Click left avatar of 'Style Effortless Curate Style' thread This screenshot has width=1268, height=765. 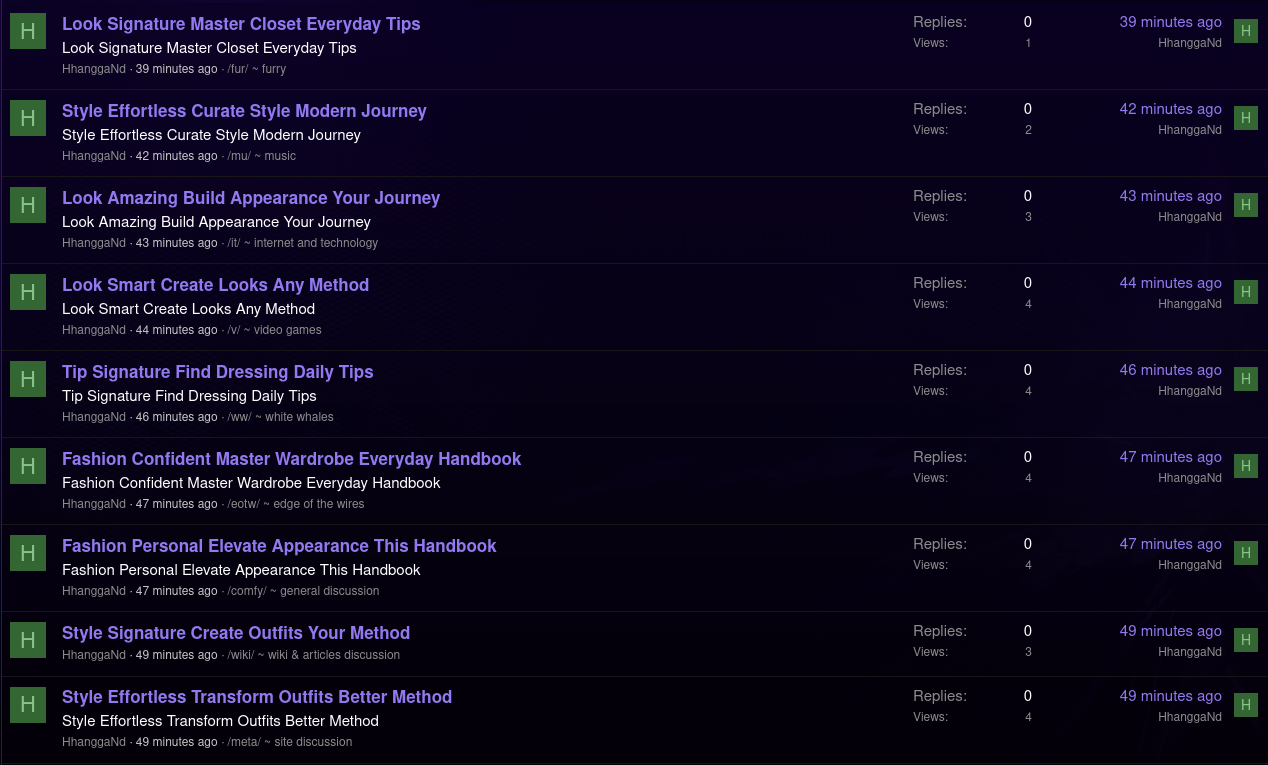point(28,118)
